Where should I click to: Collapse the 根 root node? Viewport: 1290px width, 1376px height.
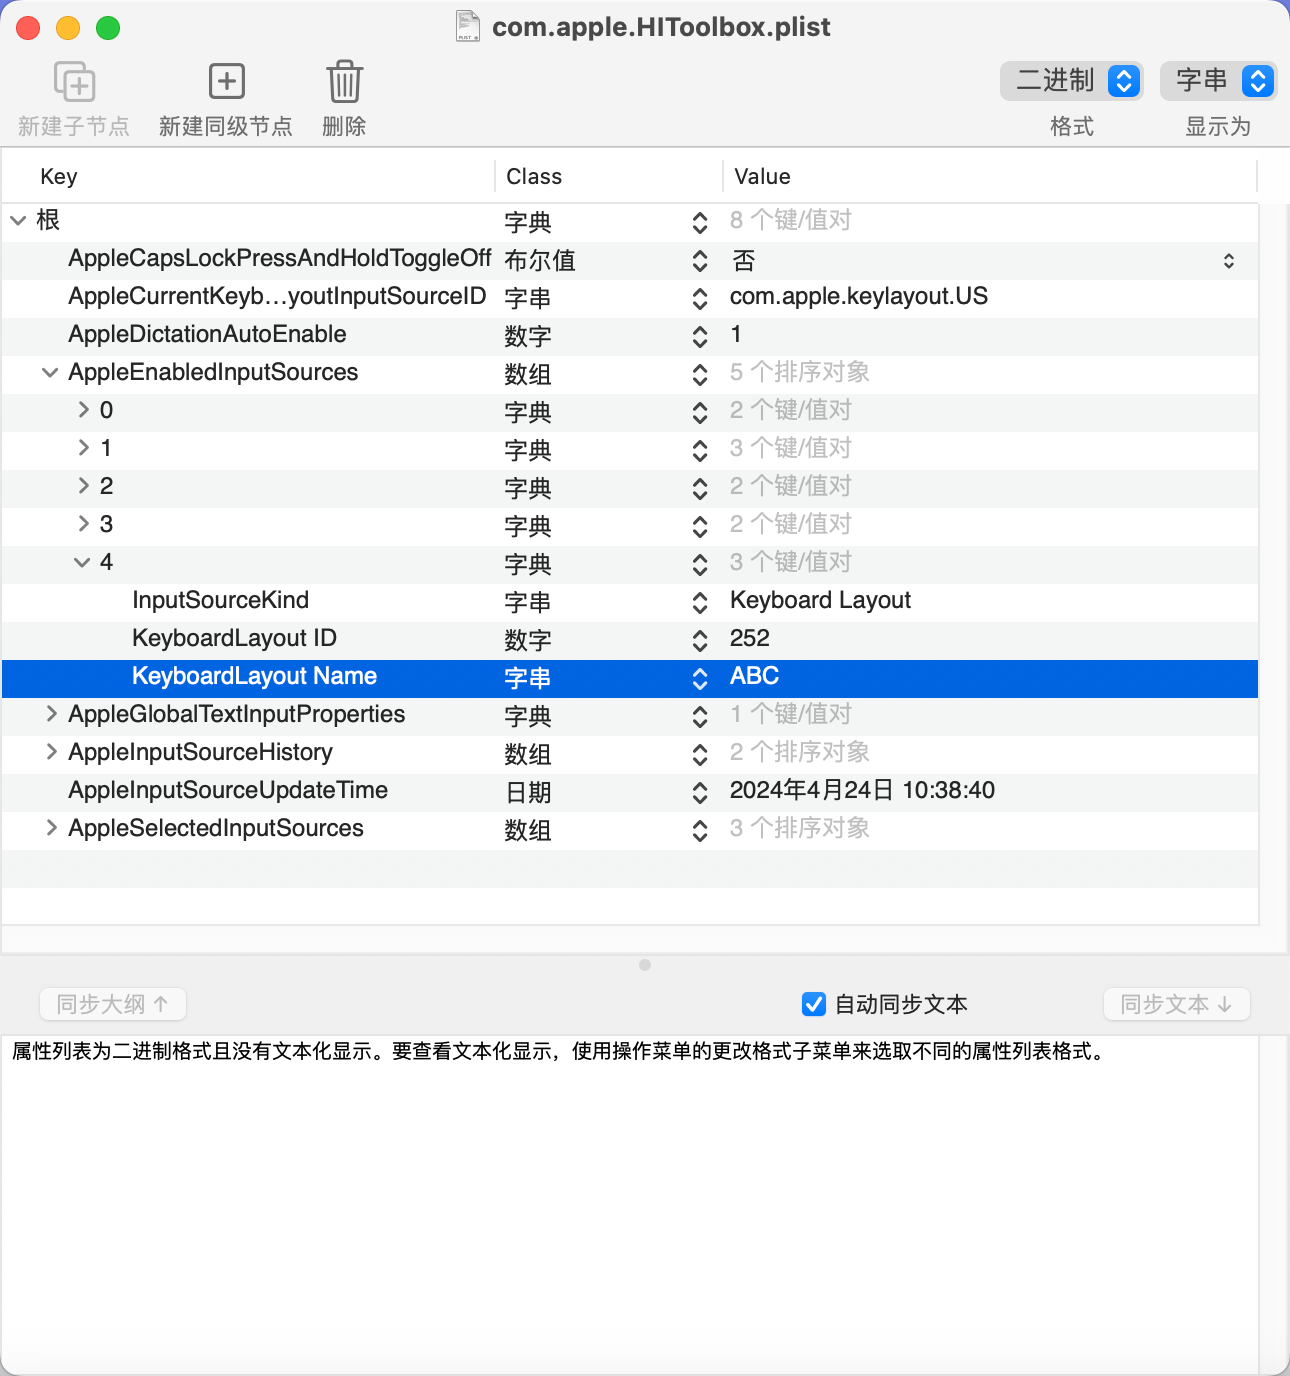coord(19,220)
